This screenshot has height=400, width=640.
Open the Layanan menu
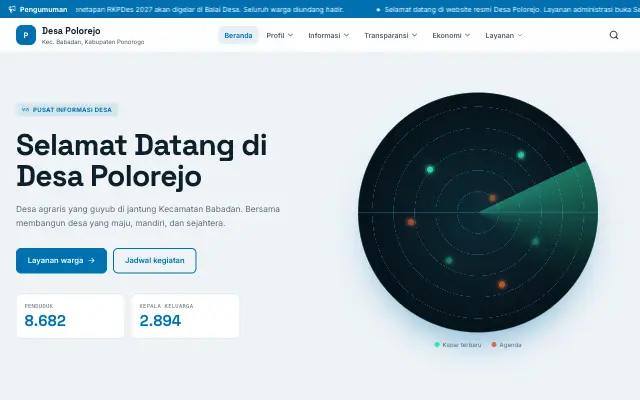click(504, 35)
